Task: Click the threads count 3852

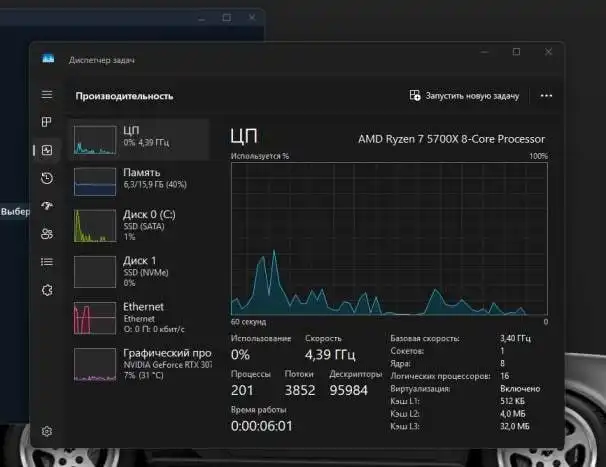Action: point(300,390)
